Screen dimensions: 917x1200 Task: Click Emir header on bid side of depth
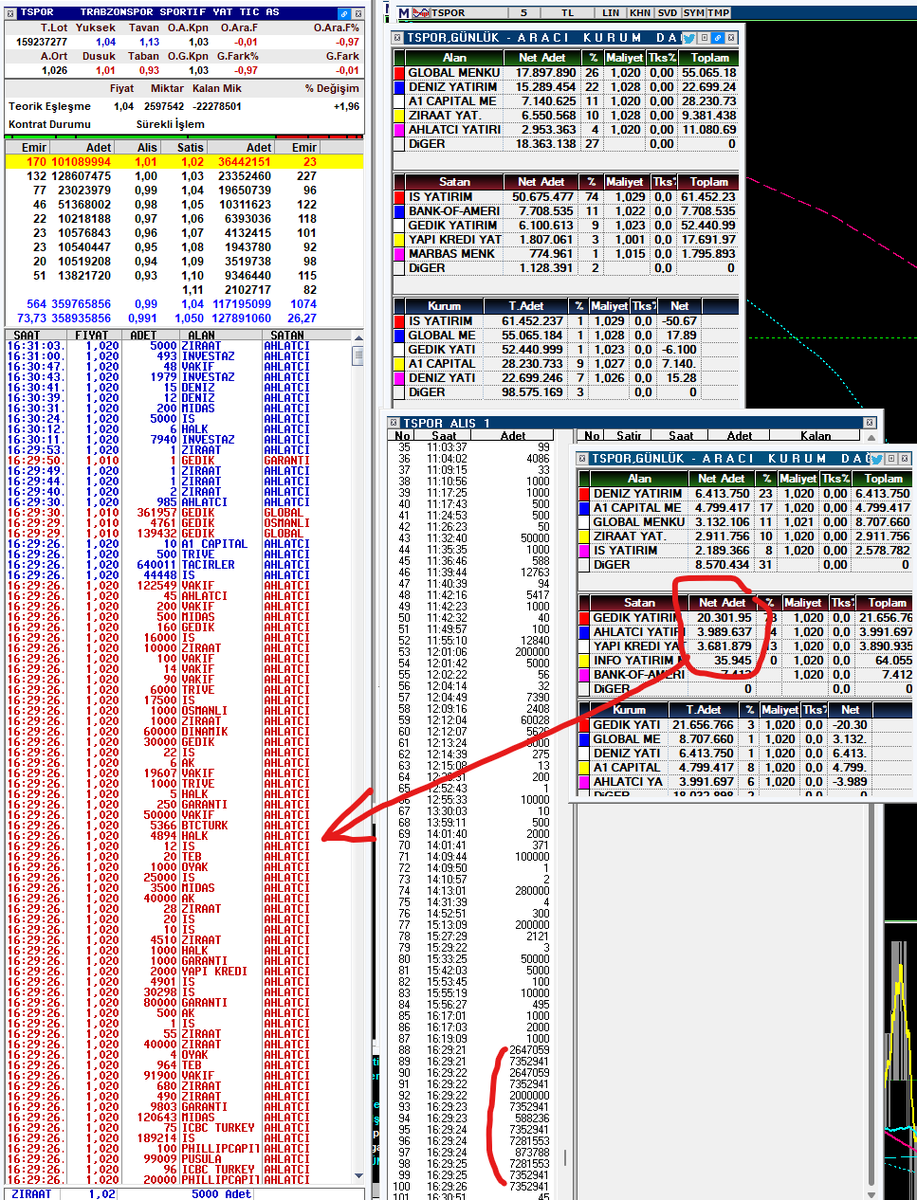pyautogui.click(x=28, y=147)
